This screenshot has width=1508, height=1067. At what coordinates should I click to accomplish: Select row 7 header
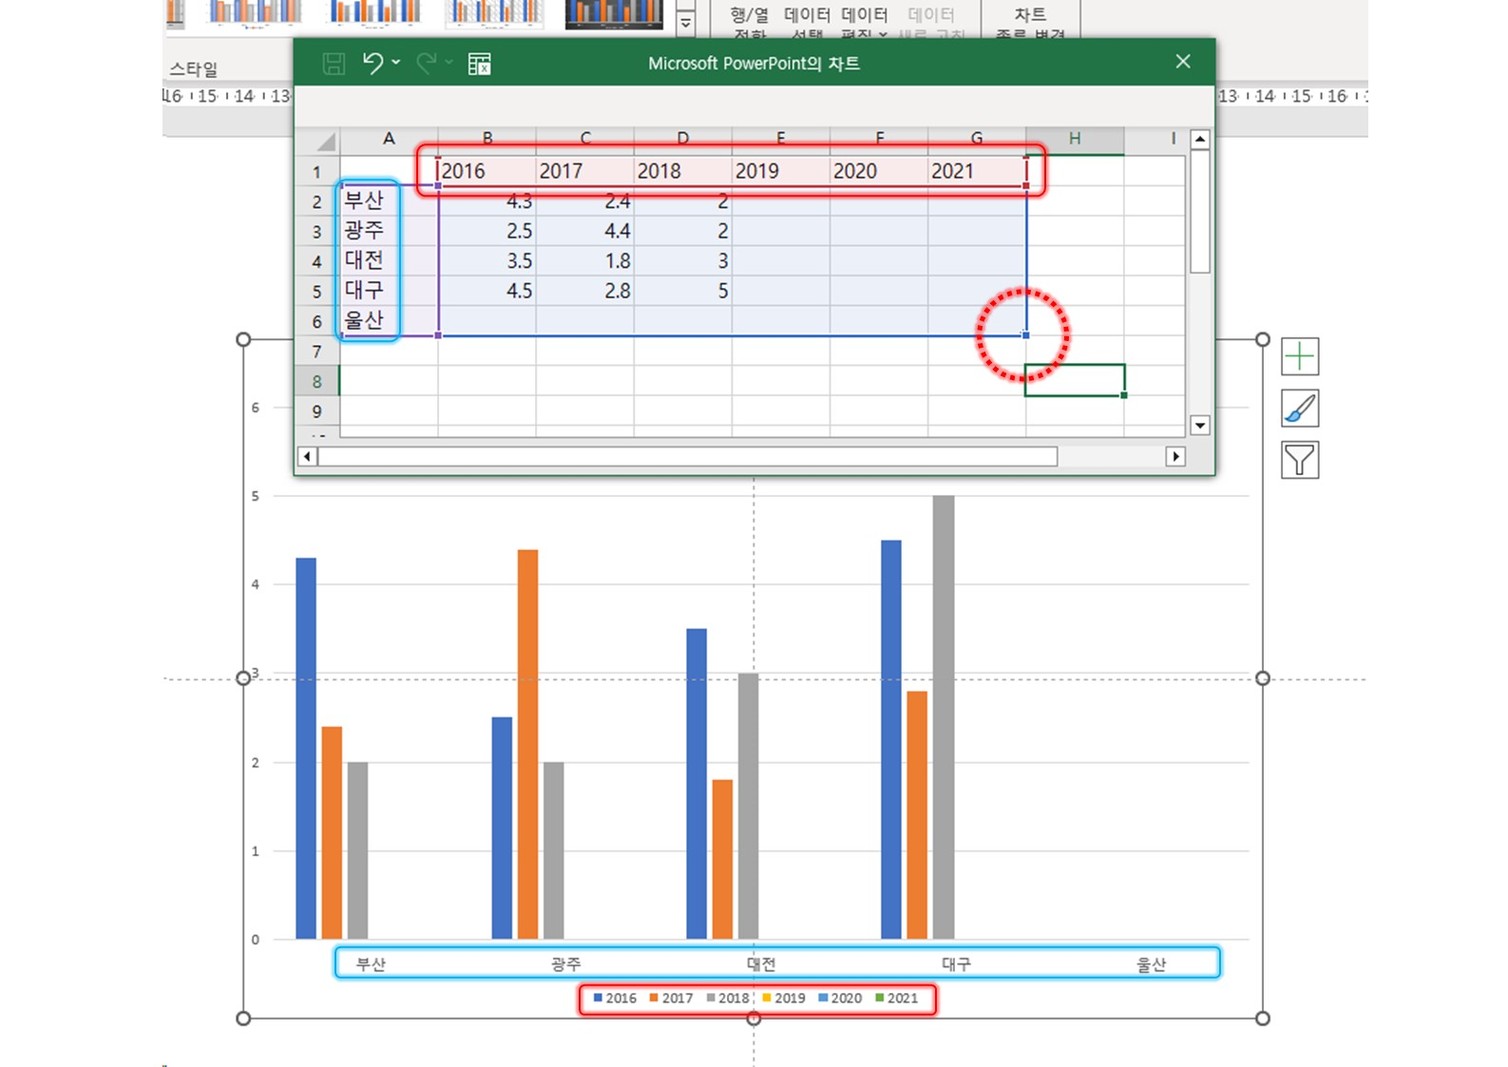coord(317,351)
